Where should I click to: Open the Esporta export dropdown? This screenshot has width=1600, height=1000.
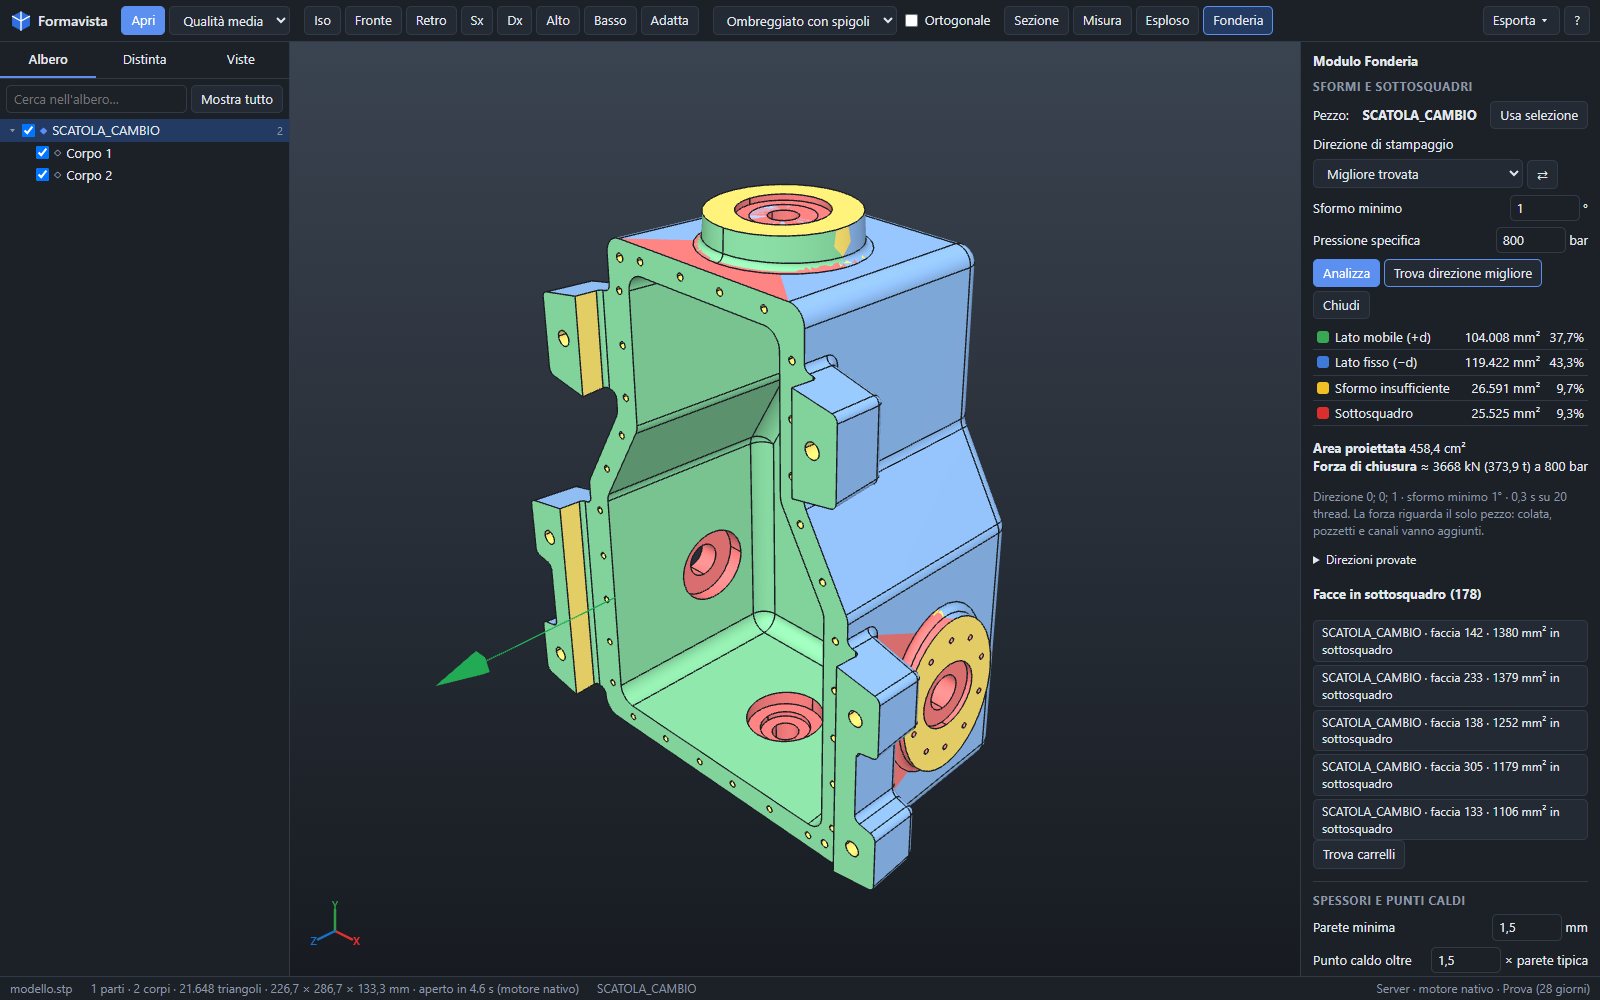tap(1520, 20)
